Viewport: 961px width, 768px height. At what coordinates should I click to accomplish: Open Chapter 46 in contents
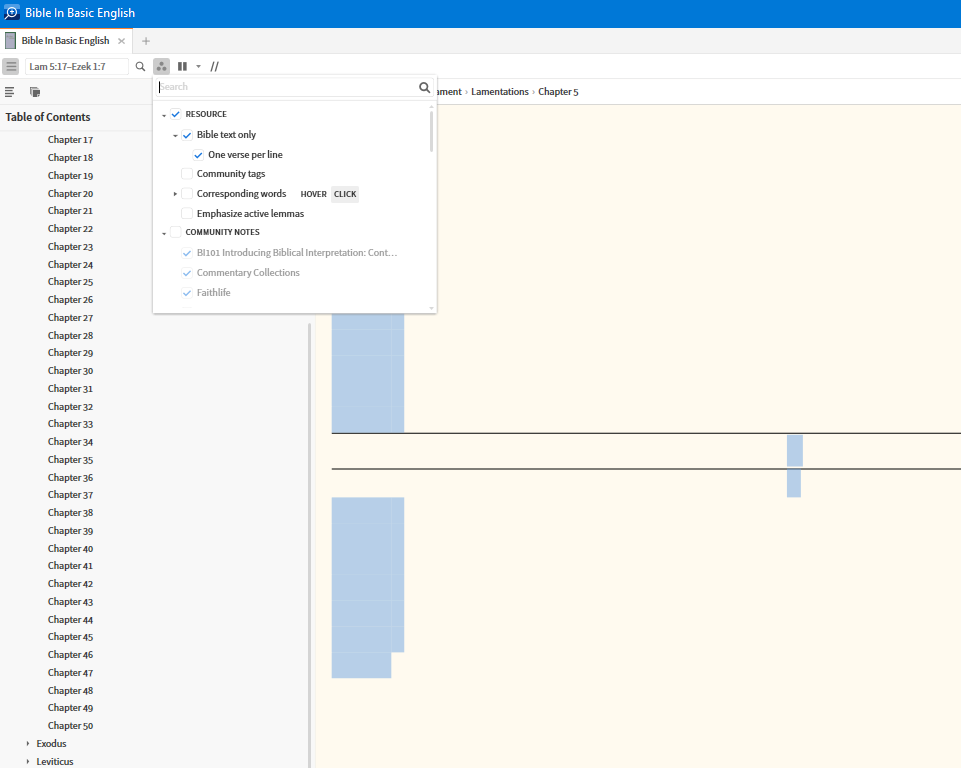click(x=70, y=655)
